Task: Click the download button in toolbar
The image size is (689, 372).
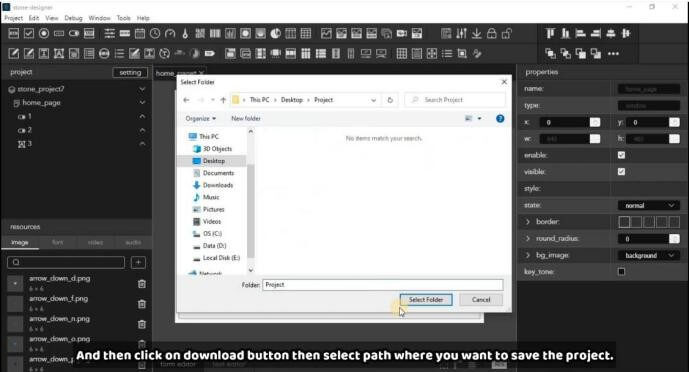Action: pyautogui.click(x=477, y=33)
